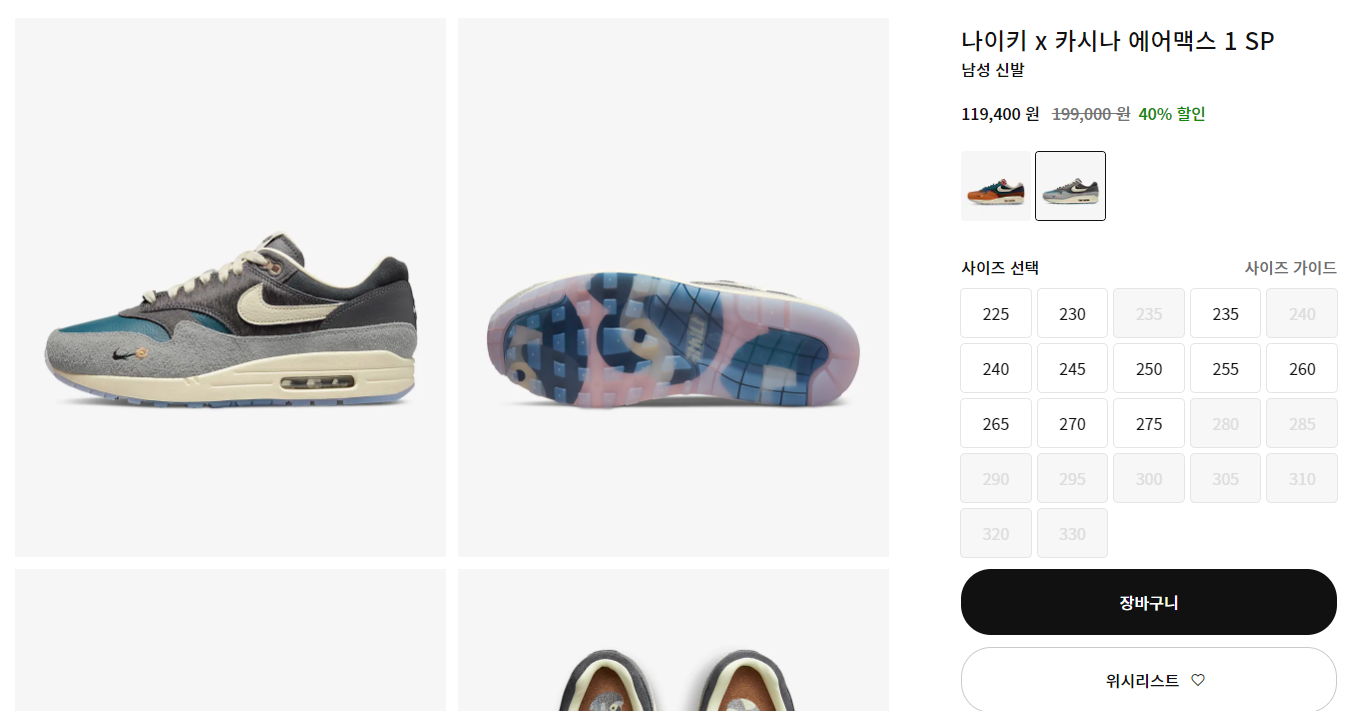Choose the available size 235 option
This screenshot has width=1364, height=711.
coord(1225,314)
